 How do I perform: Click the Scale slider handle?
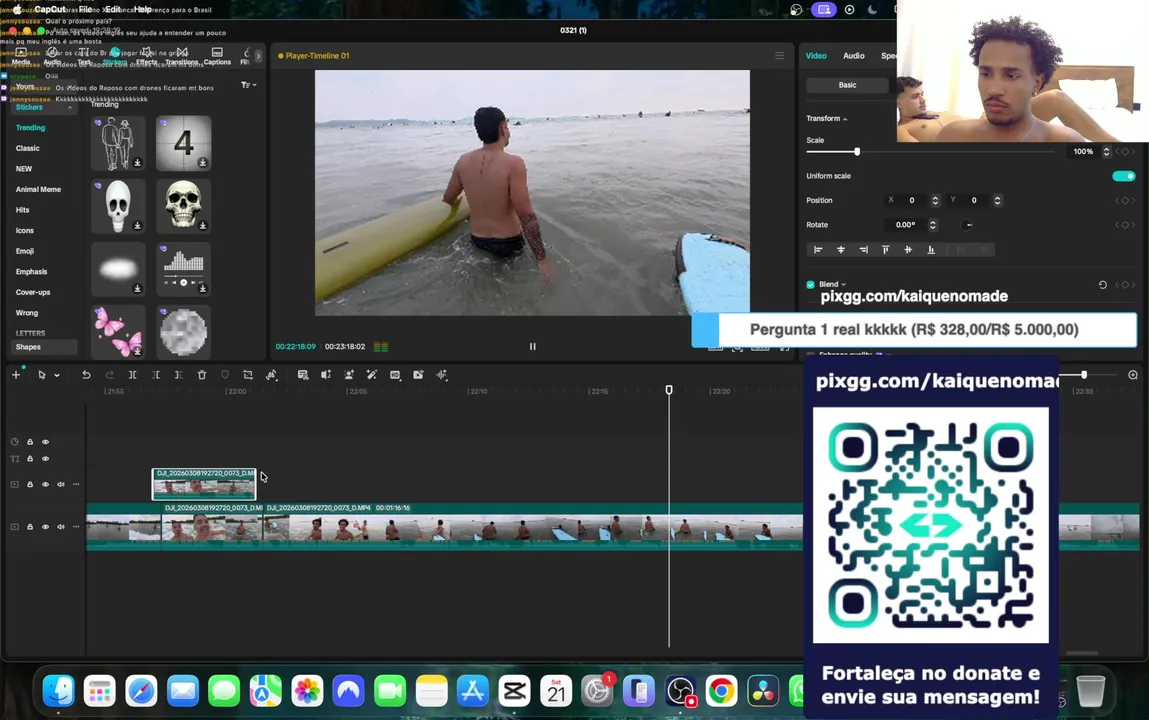click(x=857, y=152)
